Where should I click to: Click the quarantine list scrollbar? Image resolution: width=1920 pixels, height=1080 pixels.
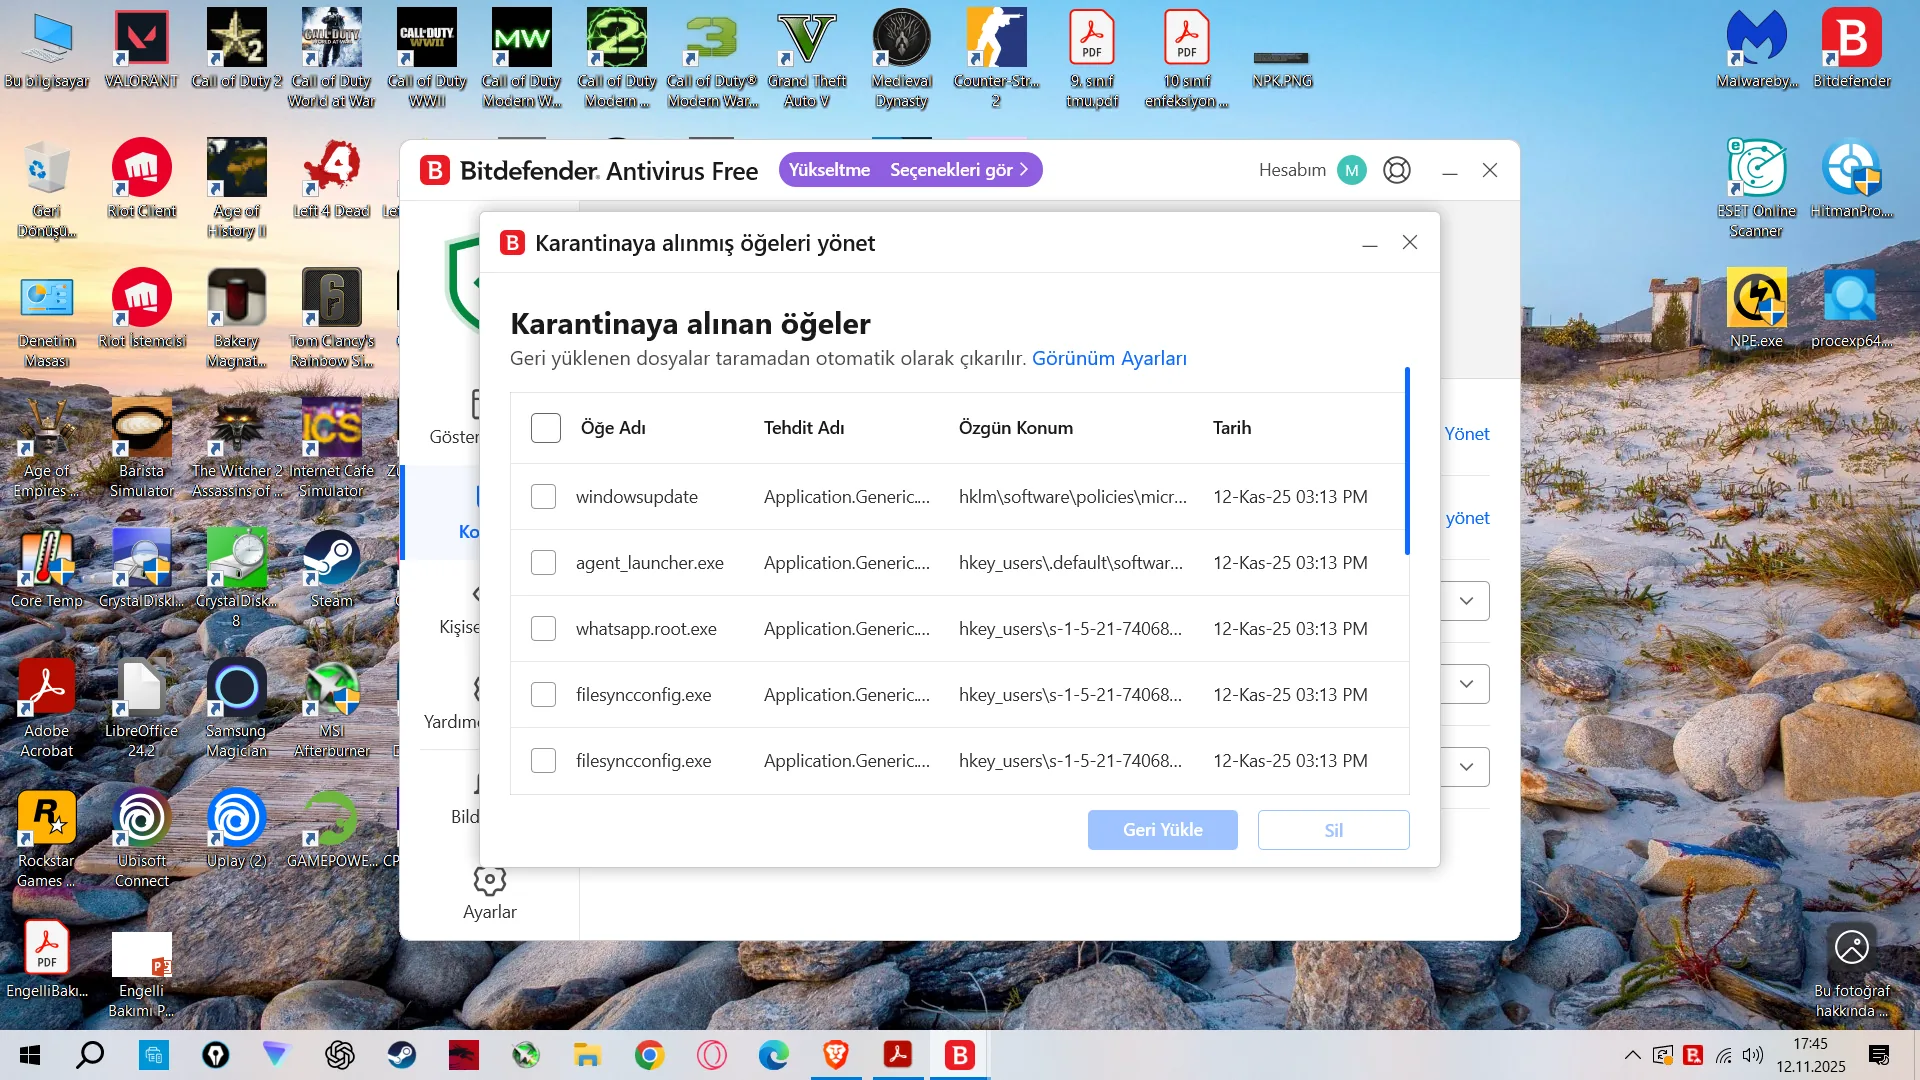pos(1407,461)
